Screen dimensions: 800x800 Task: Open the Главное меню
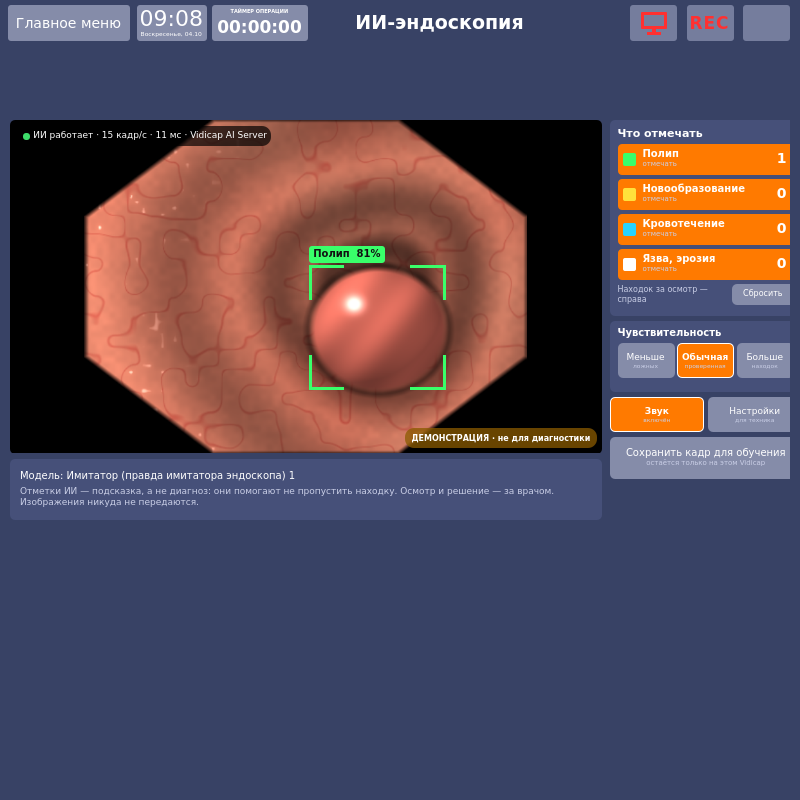(x=69, y=23)
